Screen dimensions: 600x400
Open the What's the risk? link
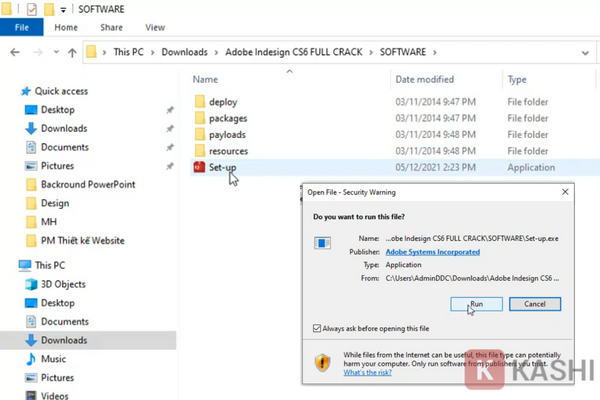[x=367, y=372]
